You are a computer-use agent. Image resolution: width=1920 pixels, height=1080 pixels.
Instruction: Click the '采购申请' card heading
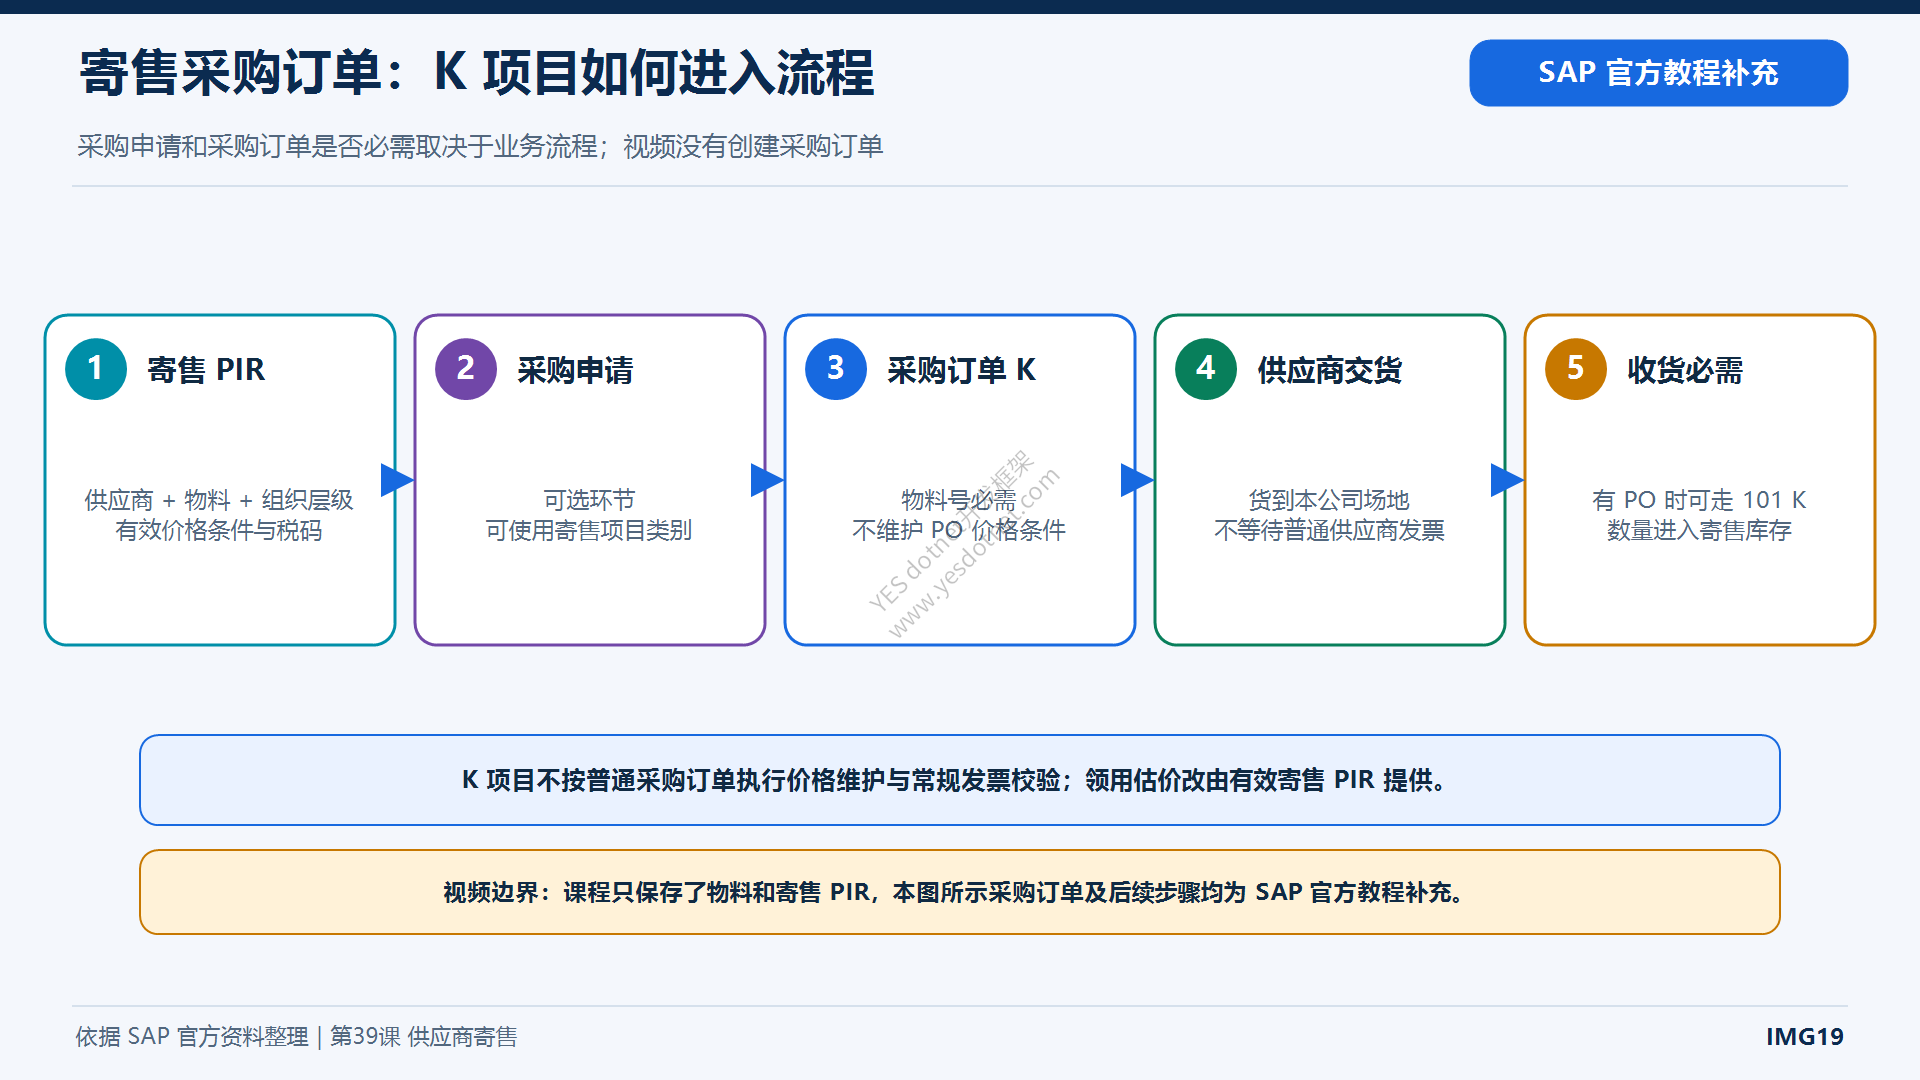pyautogui.click(x=575, y=370)
